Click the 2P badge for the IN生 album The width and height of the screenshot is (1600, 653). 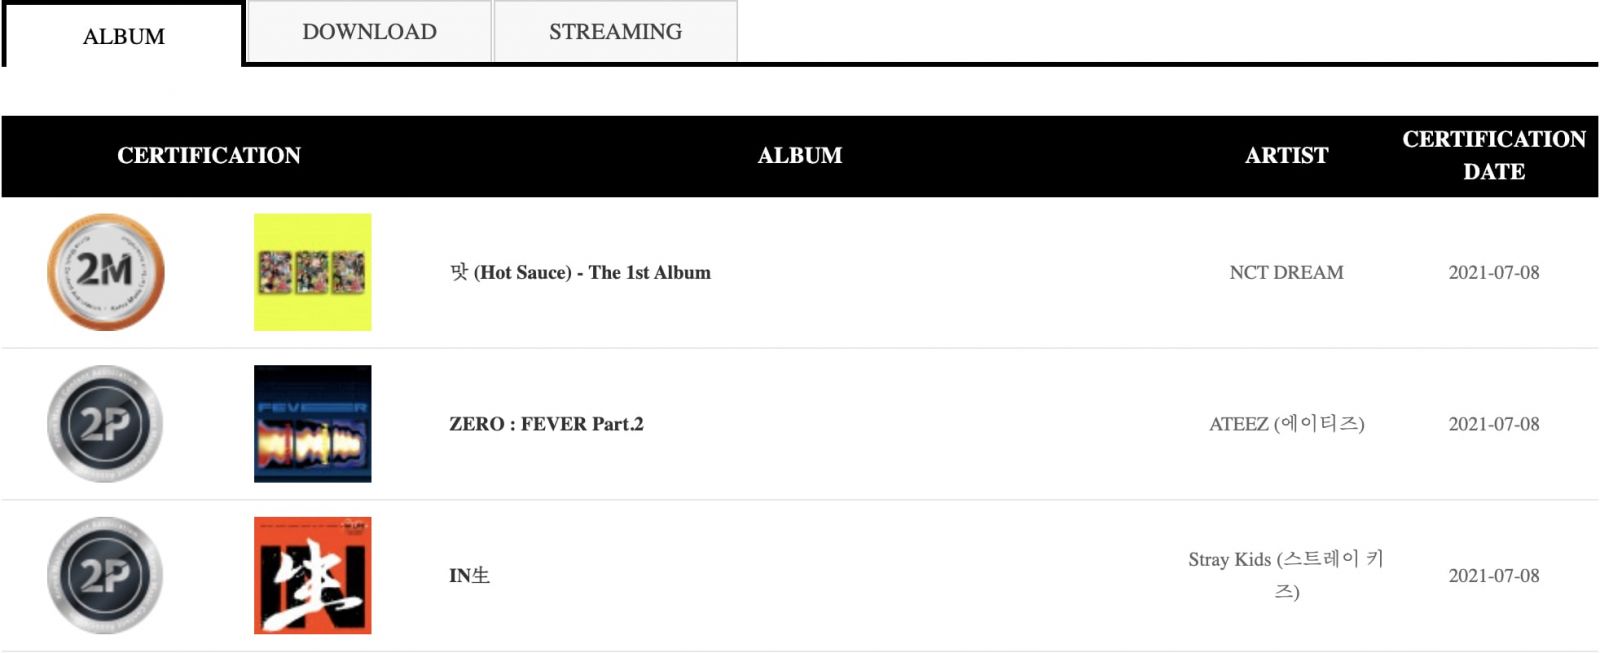click(x=106, y=576)
